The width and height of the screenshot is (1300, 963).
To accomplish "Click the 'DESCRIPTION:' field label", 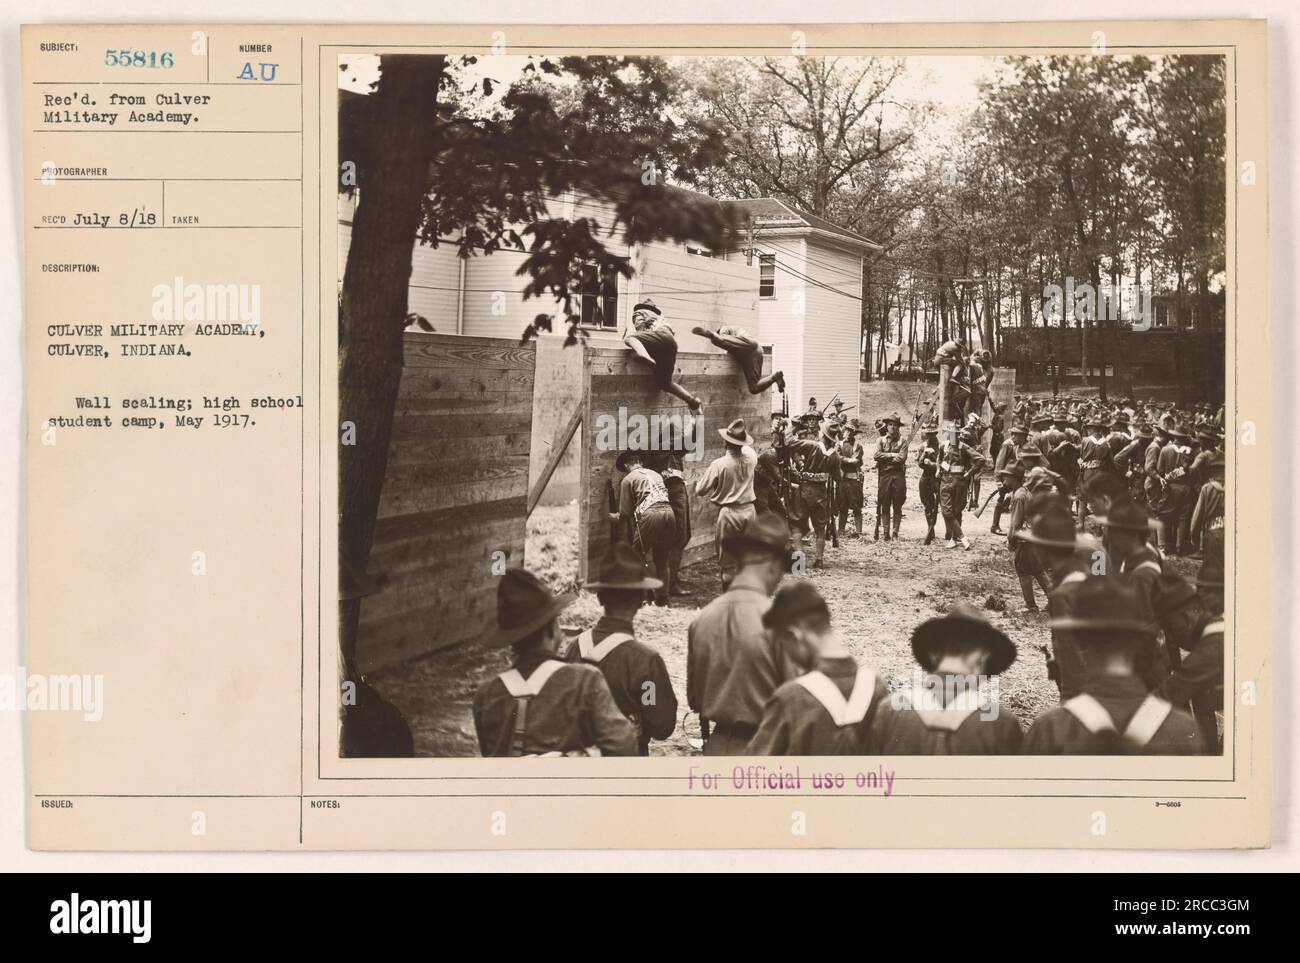I will (69, 268).
